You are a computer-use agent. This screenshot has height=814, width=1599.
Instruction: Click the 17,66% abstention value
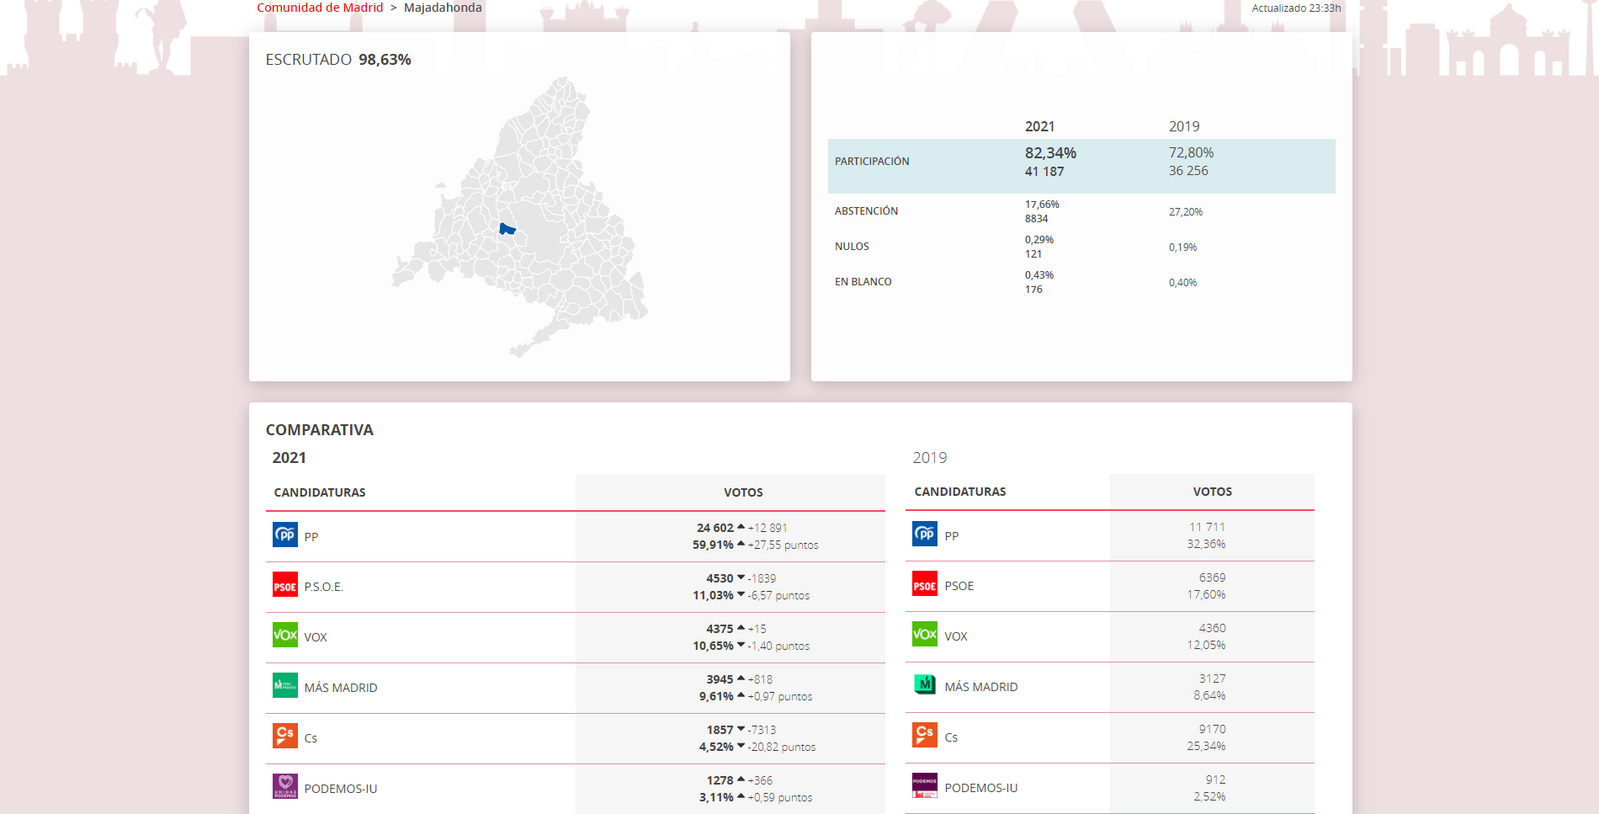pyautogui.click(x=1042, y=204)
